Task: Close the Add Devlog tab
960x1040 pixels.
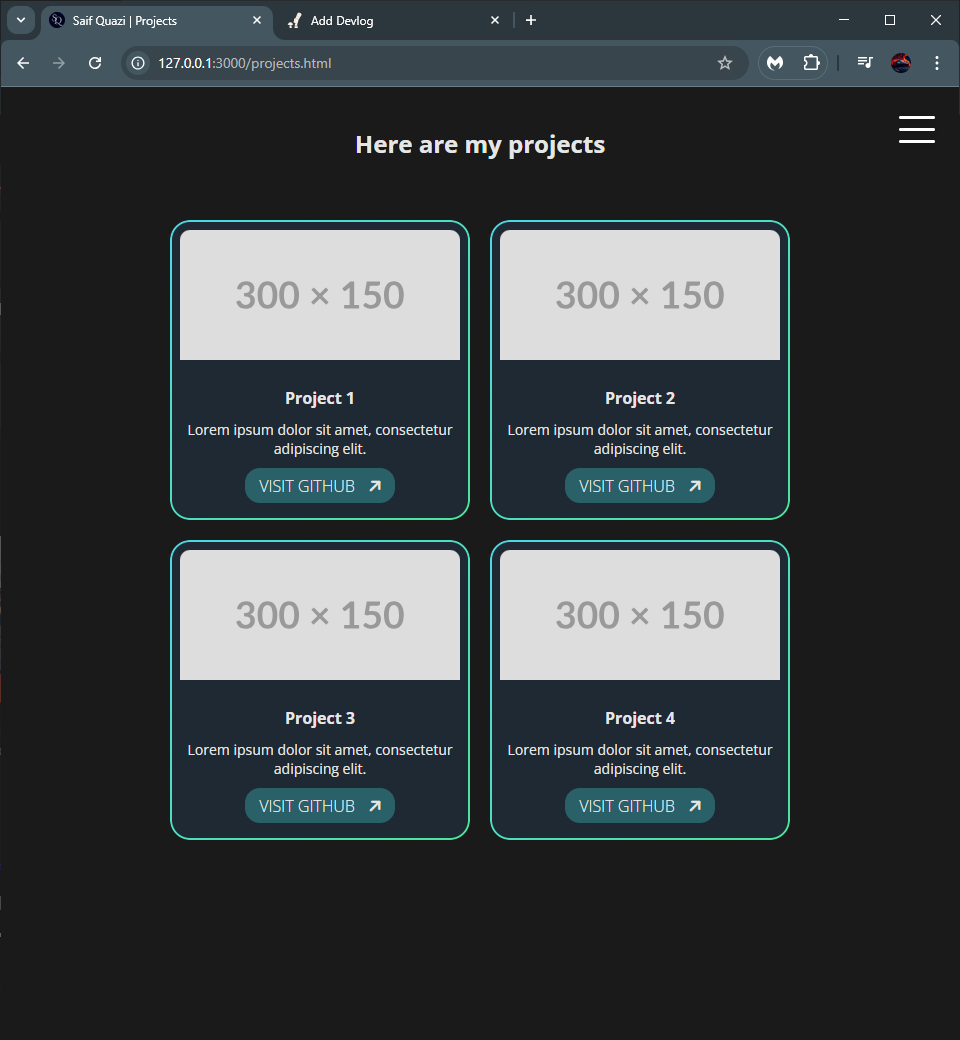Action: (x=495, y=20)
